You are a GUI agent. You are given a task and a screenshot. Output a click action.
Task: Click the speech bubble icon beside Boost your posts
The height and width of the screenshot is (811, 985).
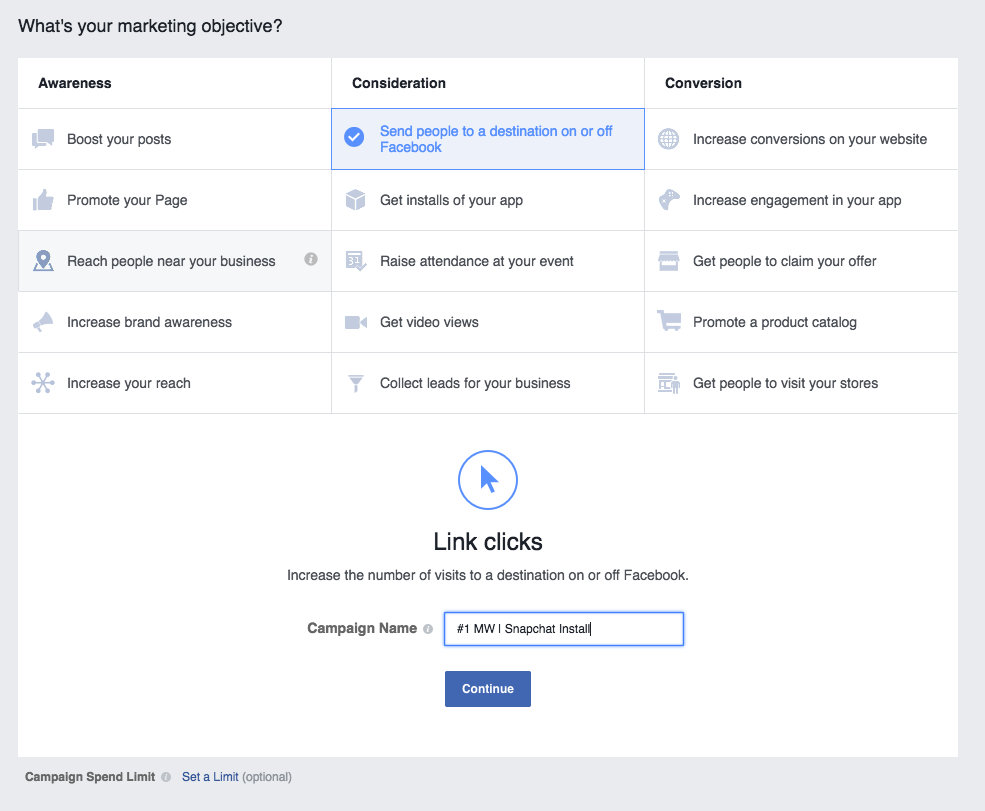point(43,139)
